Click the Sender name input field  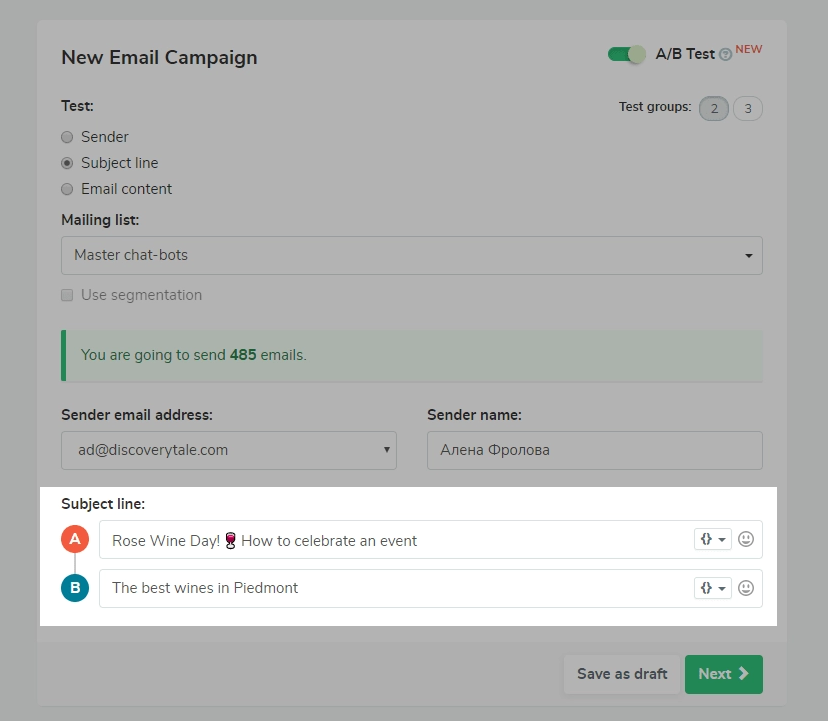(594, 450)
